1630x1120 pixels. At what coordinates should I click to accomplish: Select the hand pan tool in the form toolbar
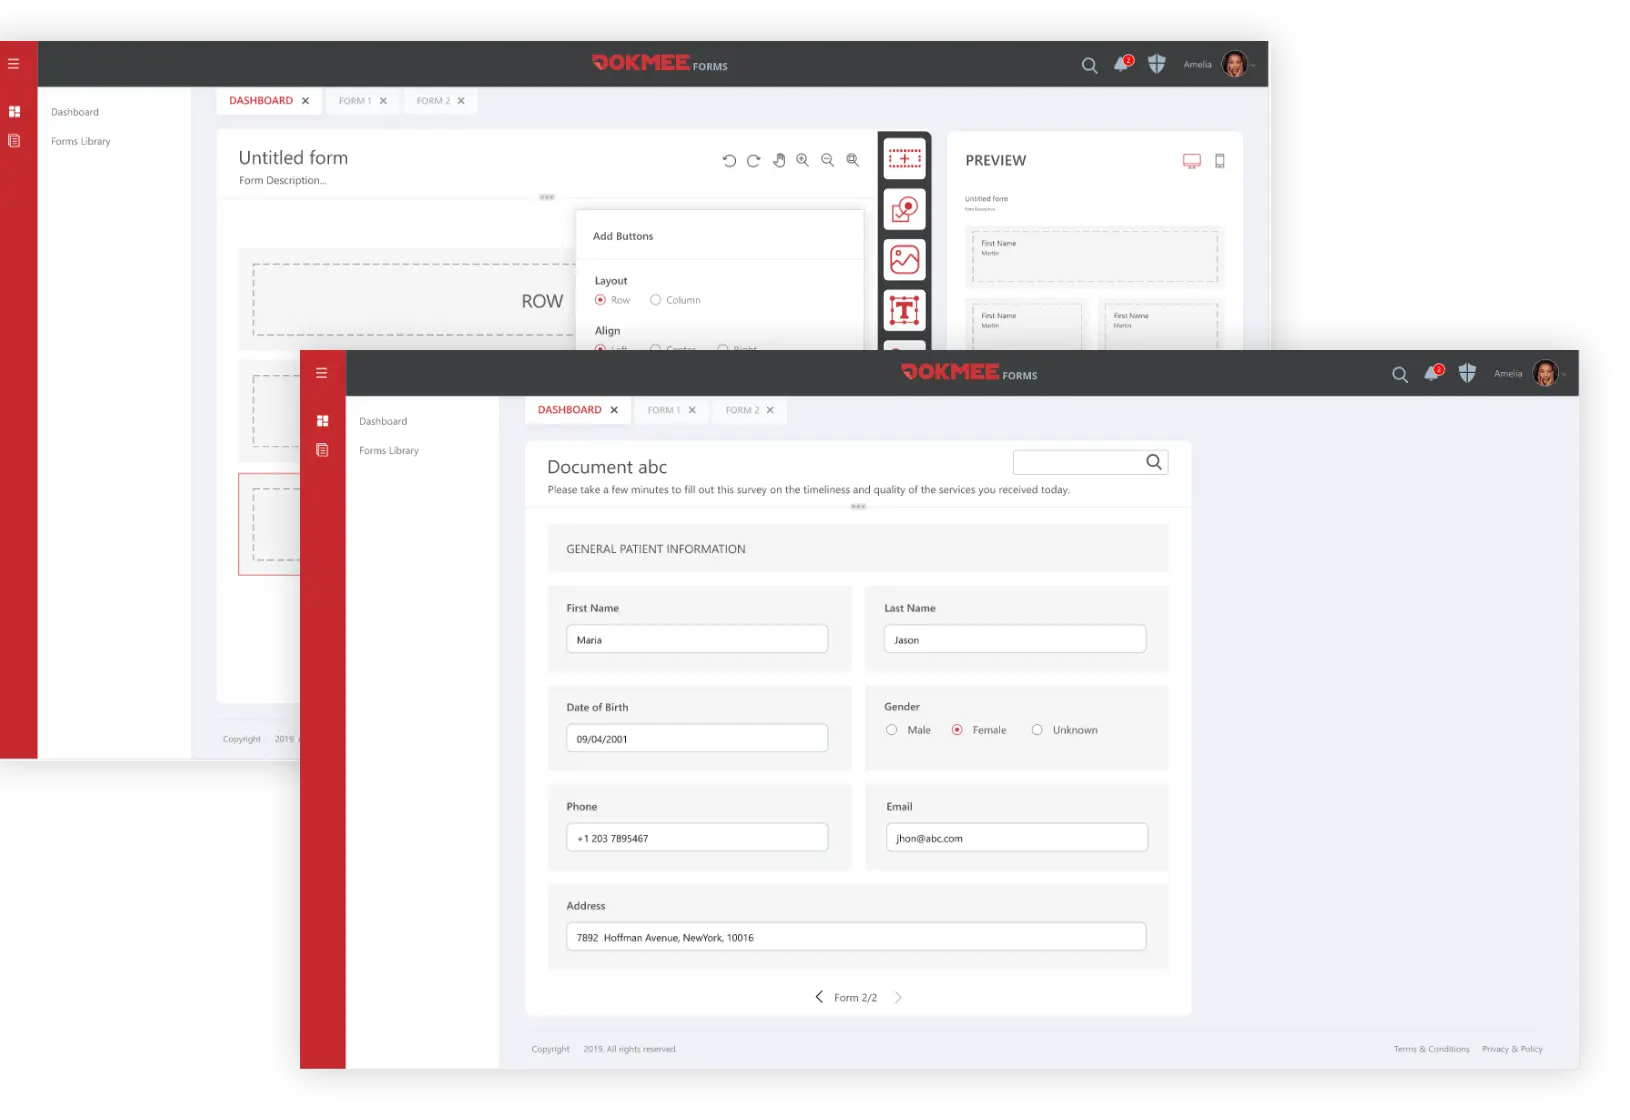779,160
